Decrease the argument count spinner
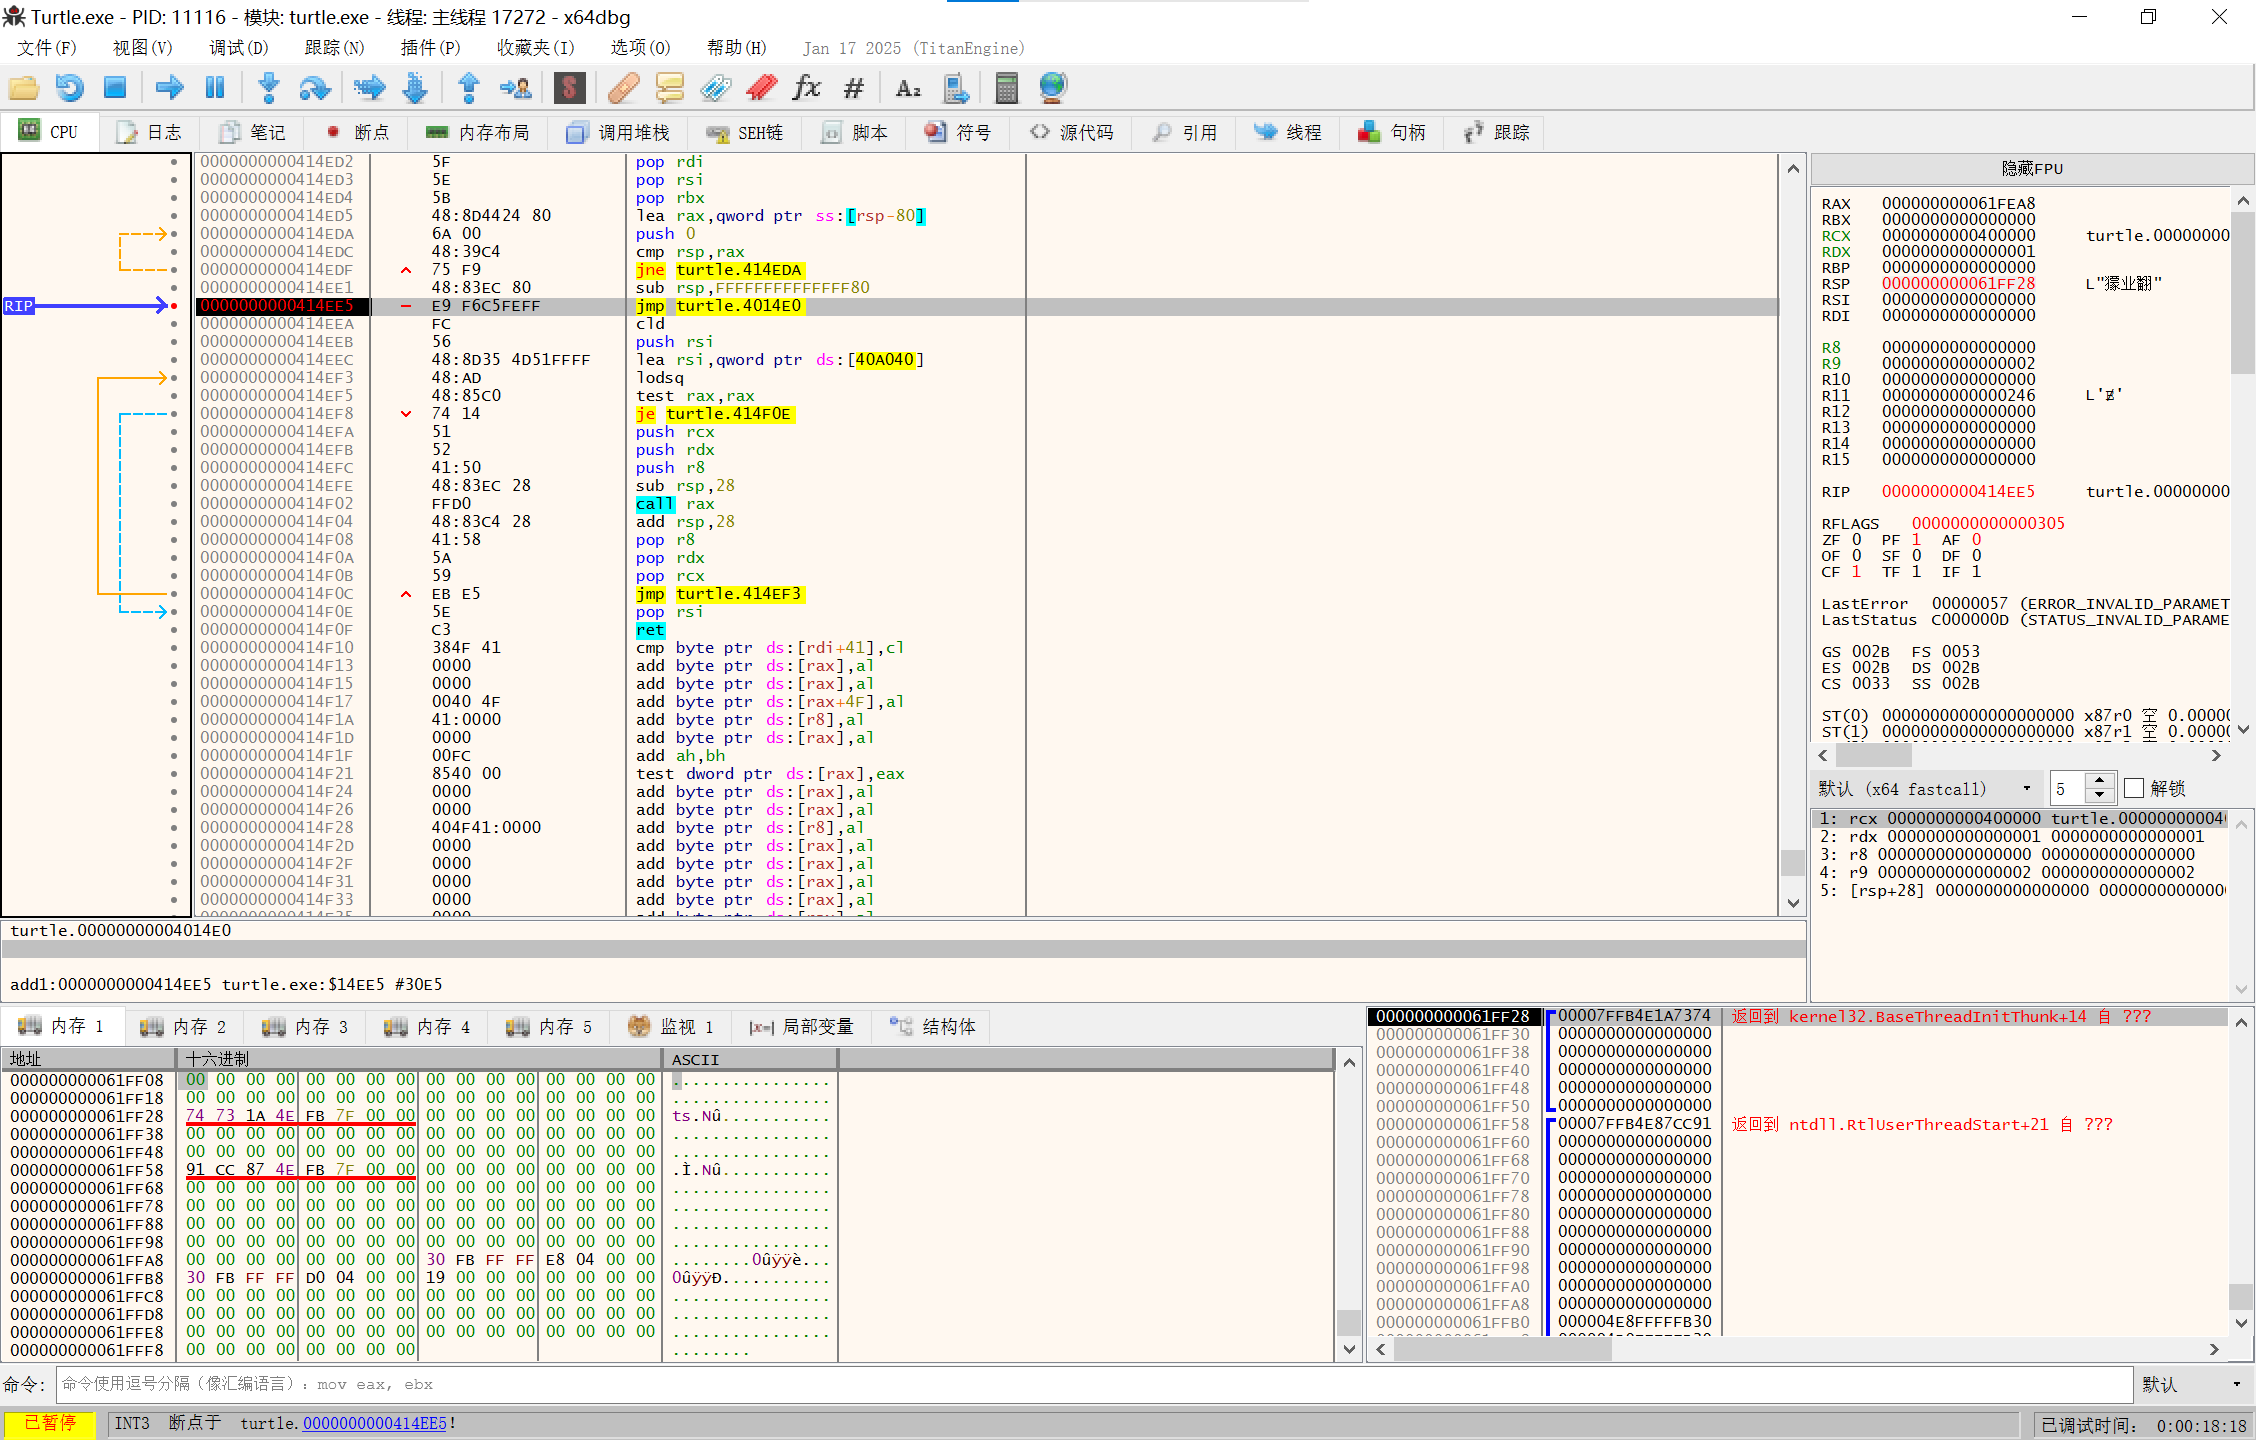 click(x=2099, y=796)
